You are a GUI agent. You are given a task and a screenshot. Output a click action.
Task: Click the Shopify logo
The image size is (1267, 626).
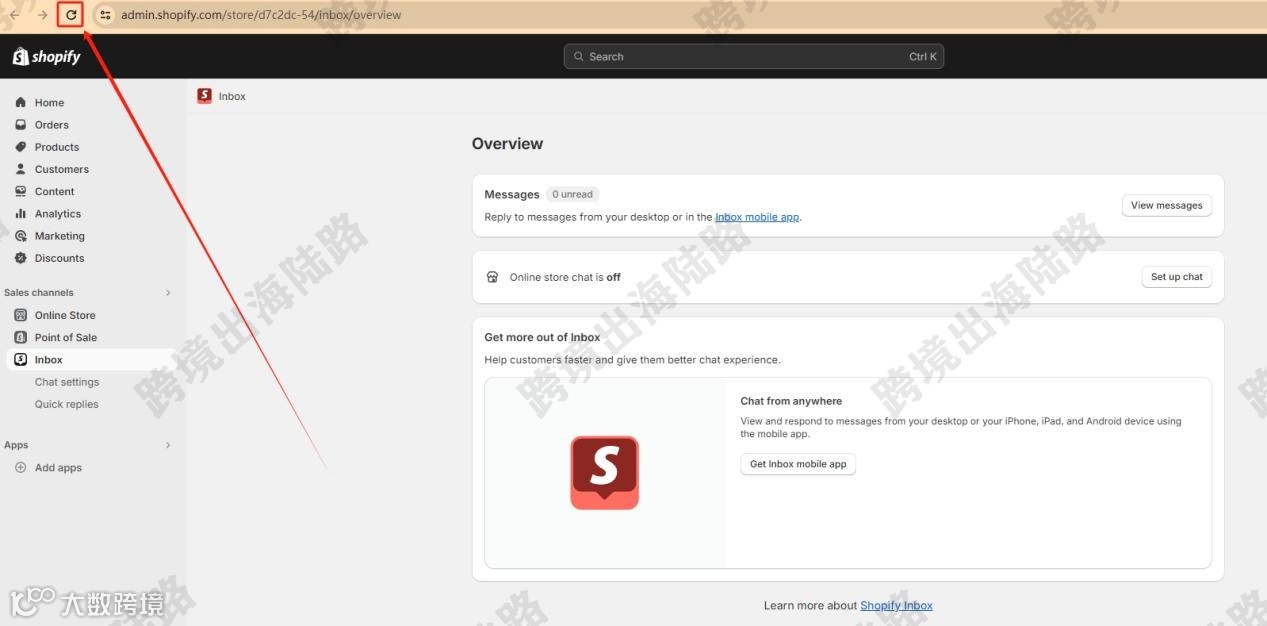point(47,57)
